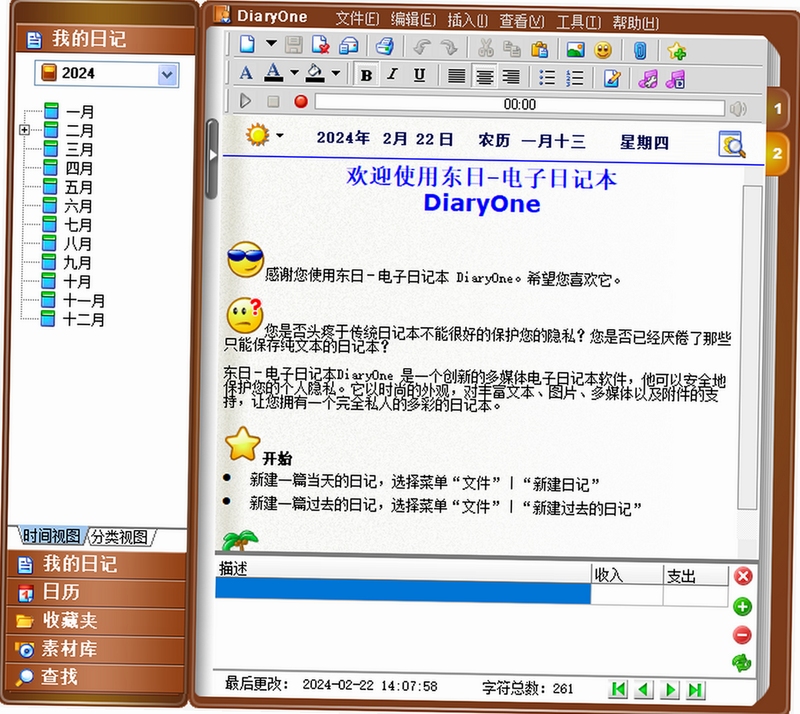Click the magnifier search page icon
800x714 pixels.
732,144
